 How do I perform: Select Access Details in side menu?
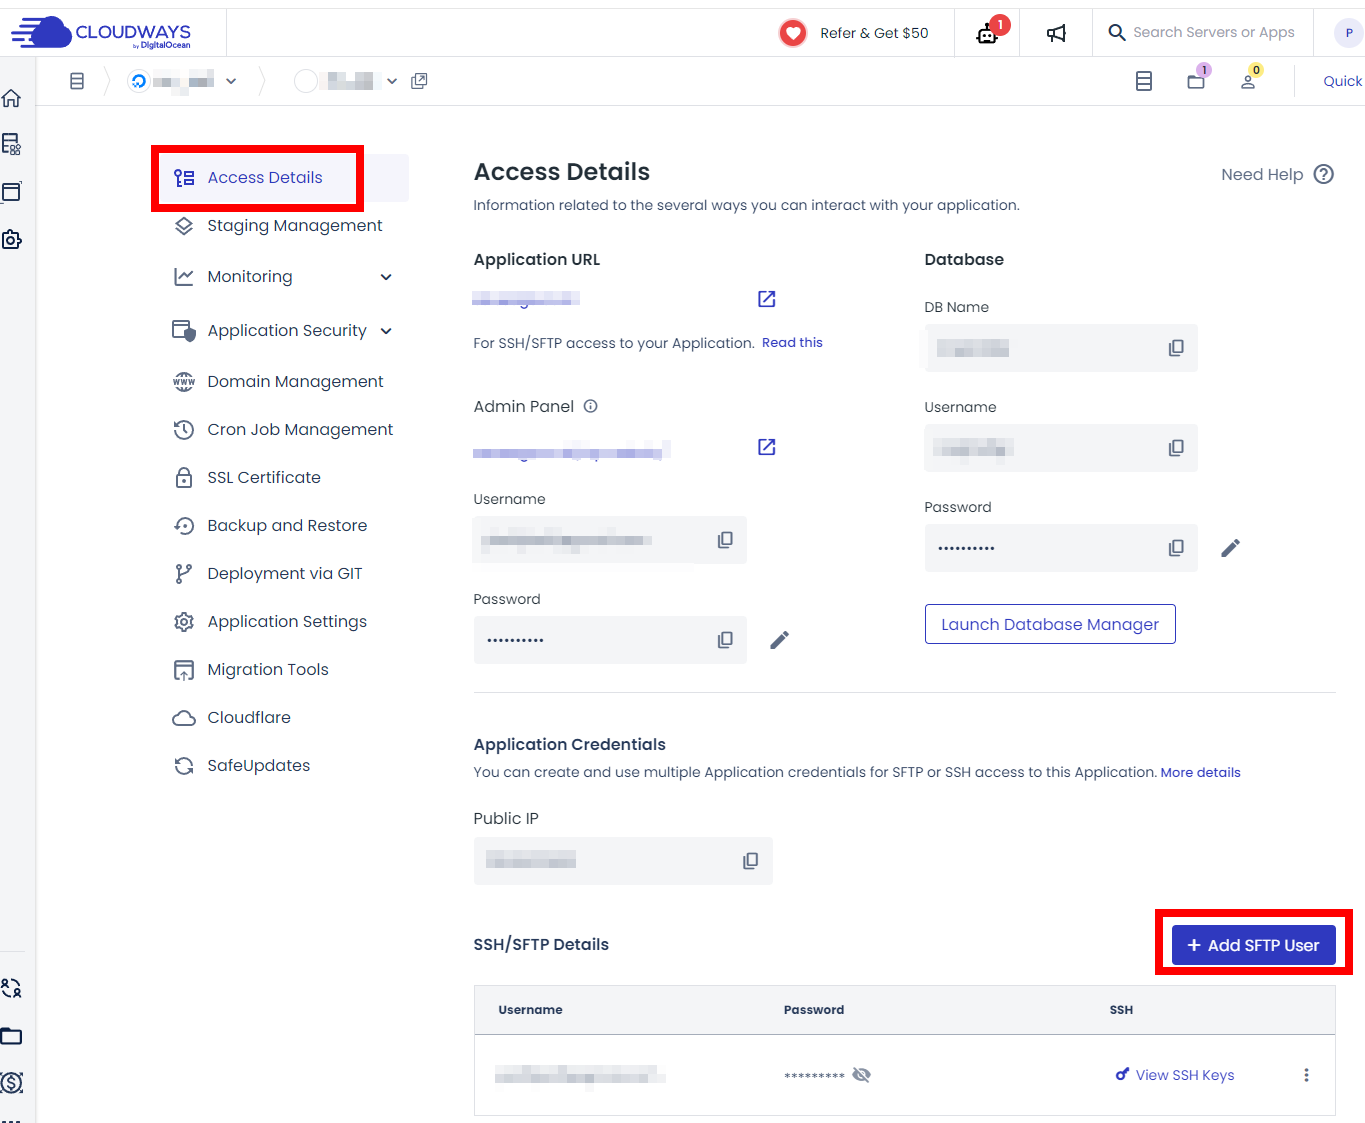pyautogui.click(x=265, y=178)
